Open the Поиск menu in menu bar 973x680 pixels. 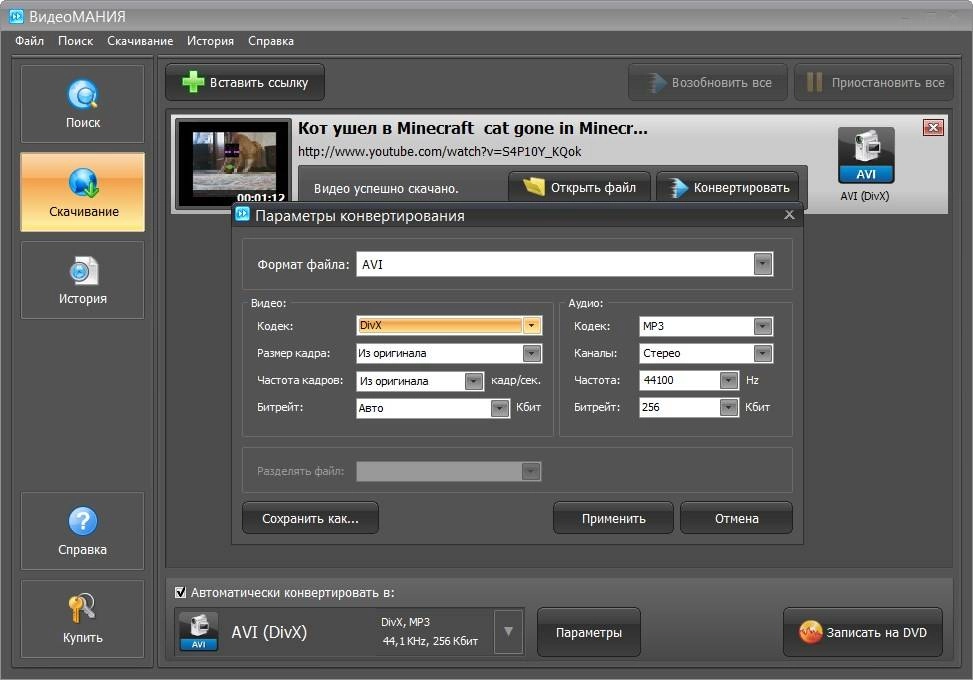tap(76, 41)
